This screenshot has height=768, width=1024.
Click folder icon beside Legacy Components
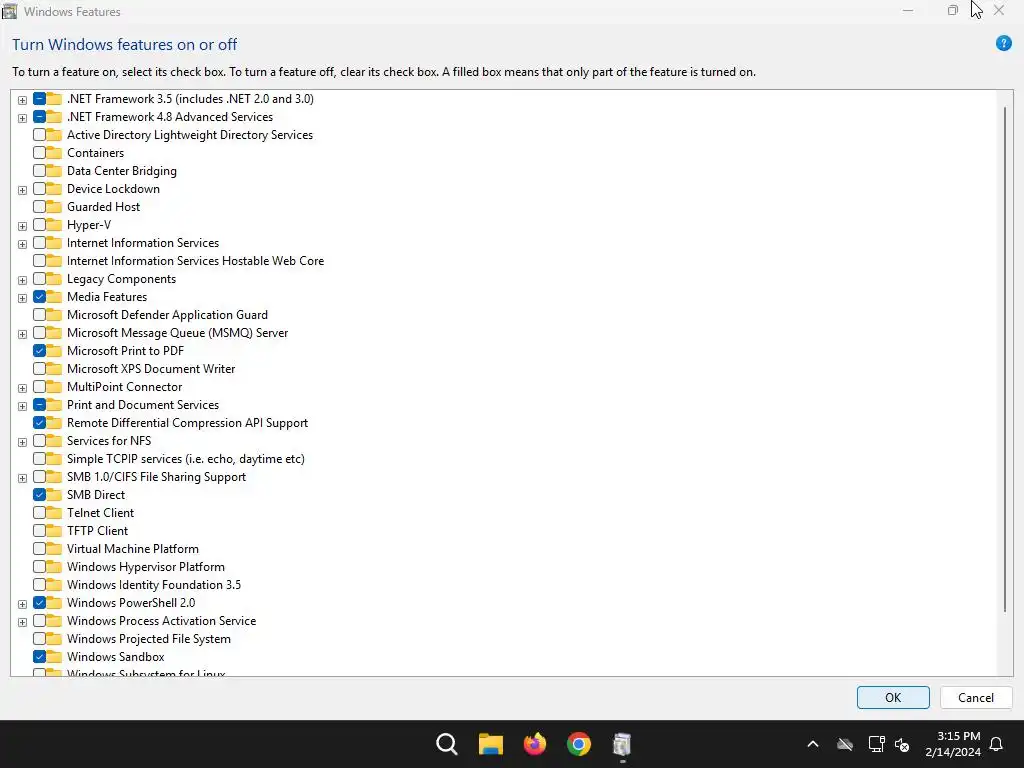coord(54,279)
